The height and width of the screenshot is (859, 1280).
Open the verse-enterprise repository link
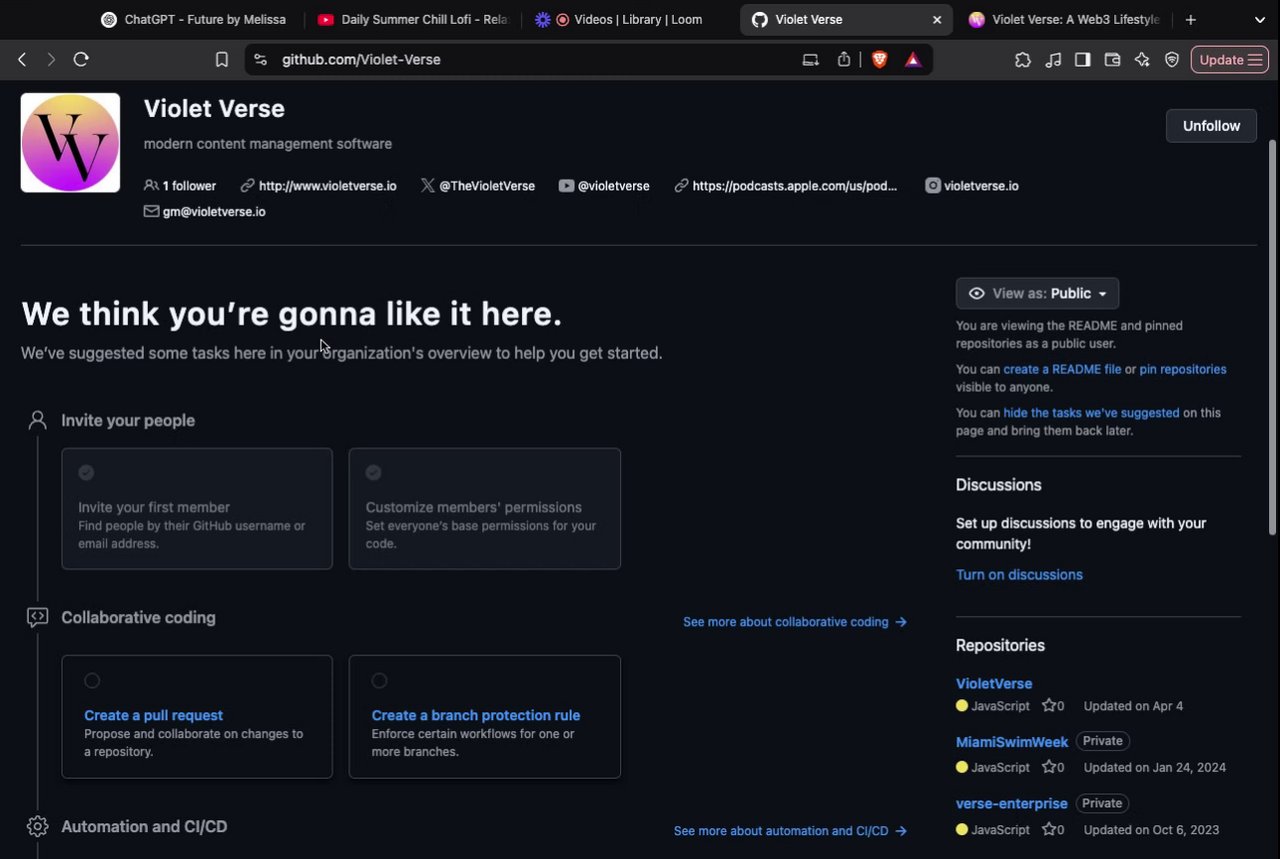coord(1012,804)
